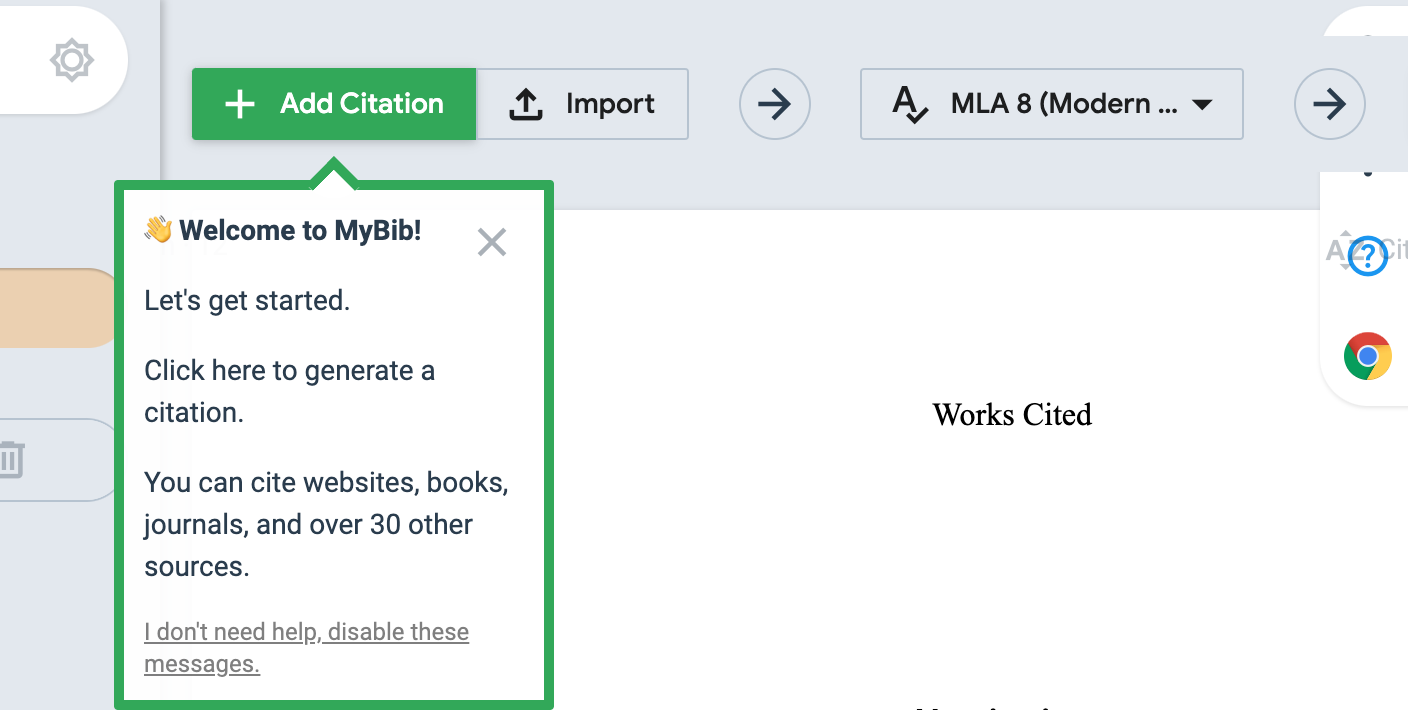Click the Welcome to MyBib! heading
Image resolution: width=1408 pixels, height=710 pixels.
point(300,231)
